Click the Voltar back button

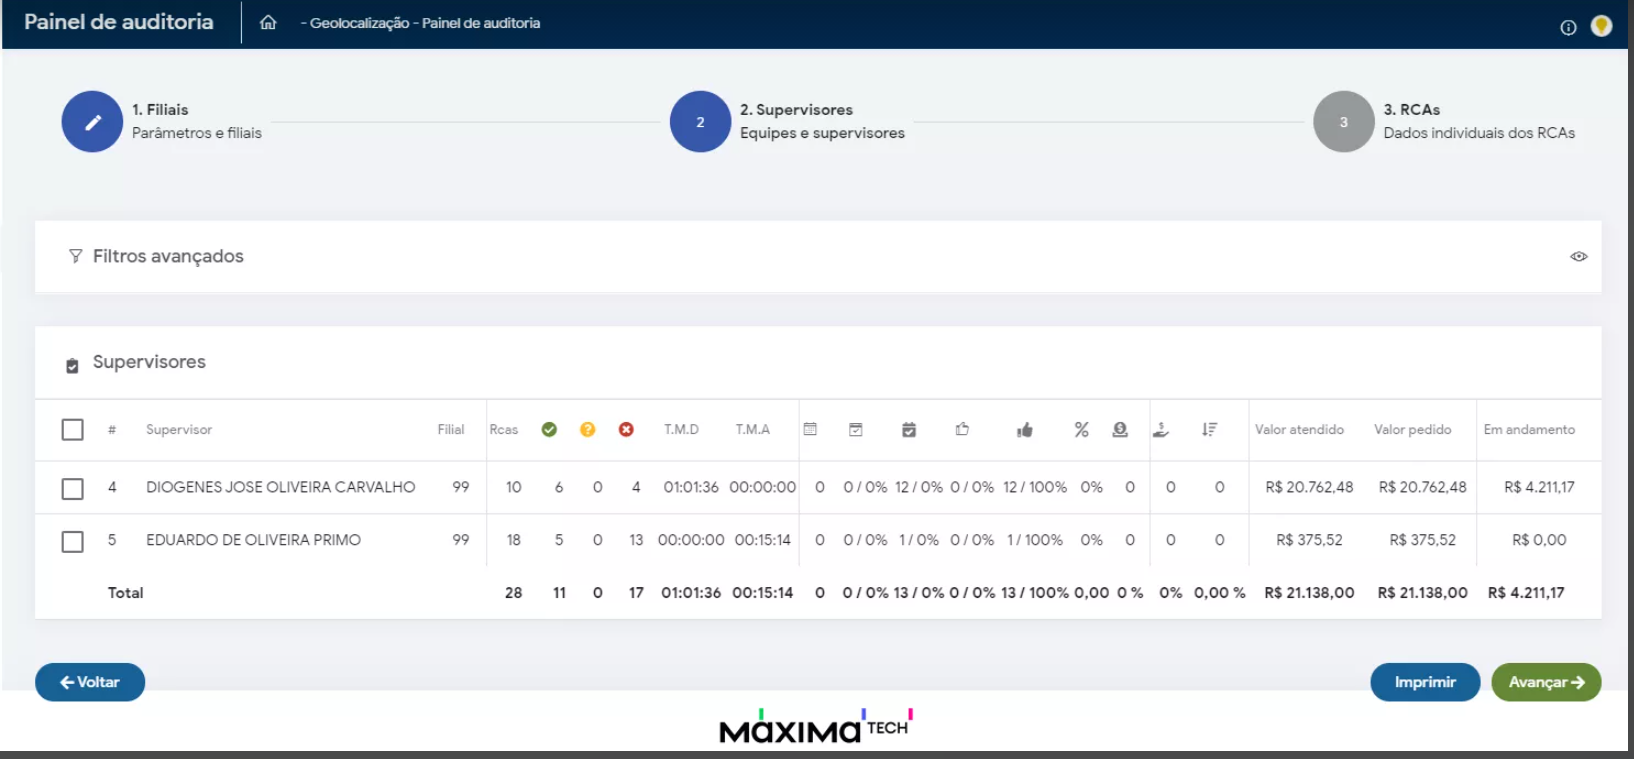click(x=90, y=682)
